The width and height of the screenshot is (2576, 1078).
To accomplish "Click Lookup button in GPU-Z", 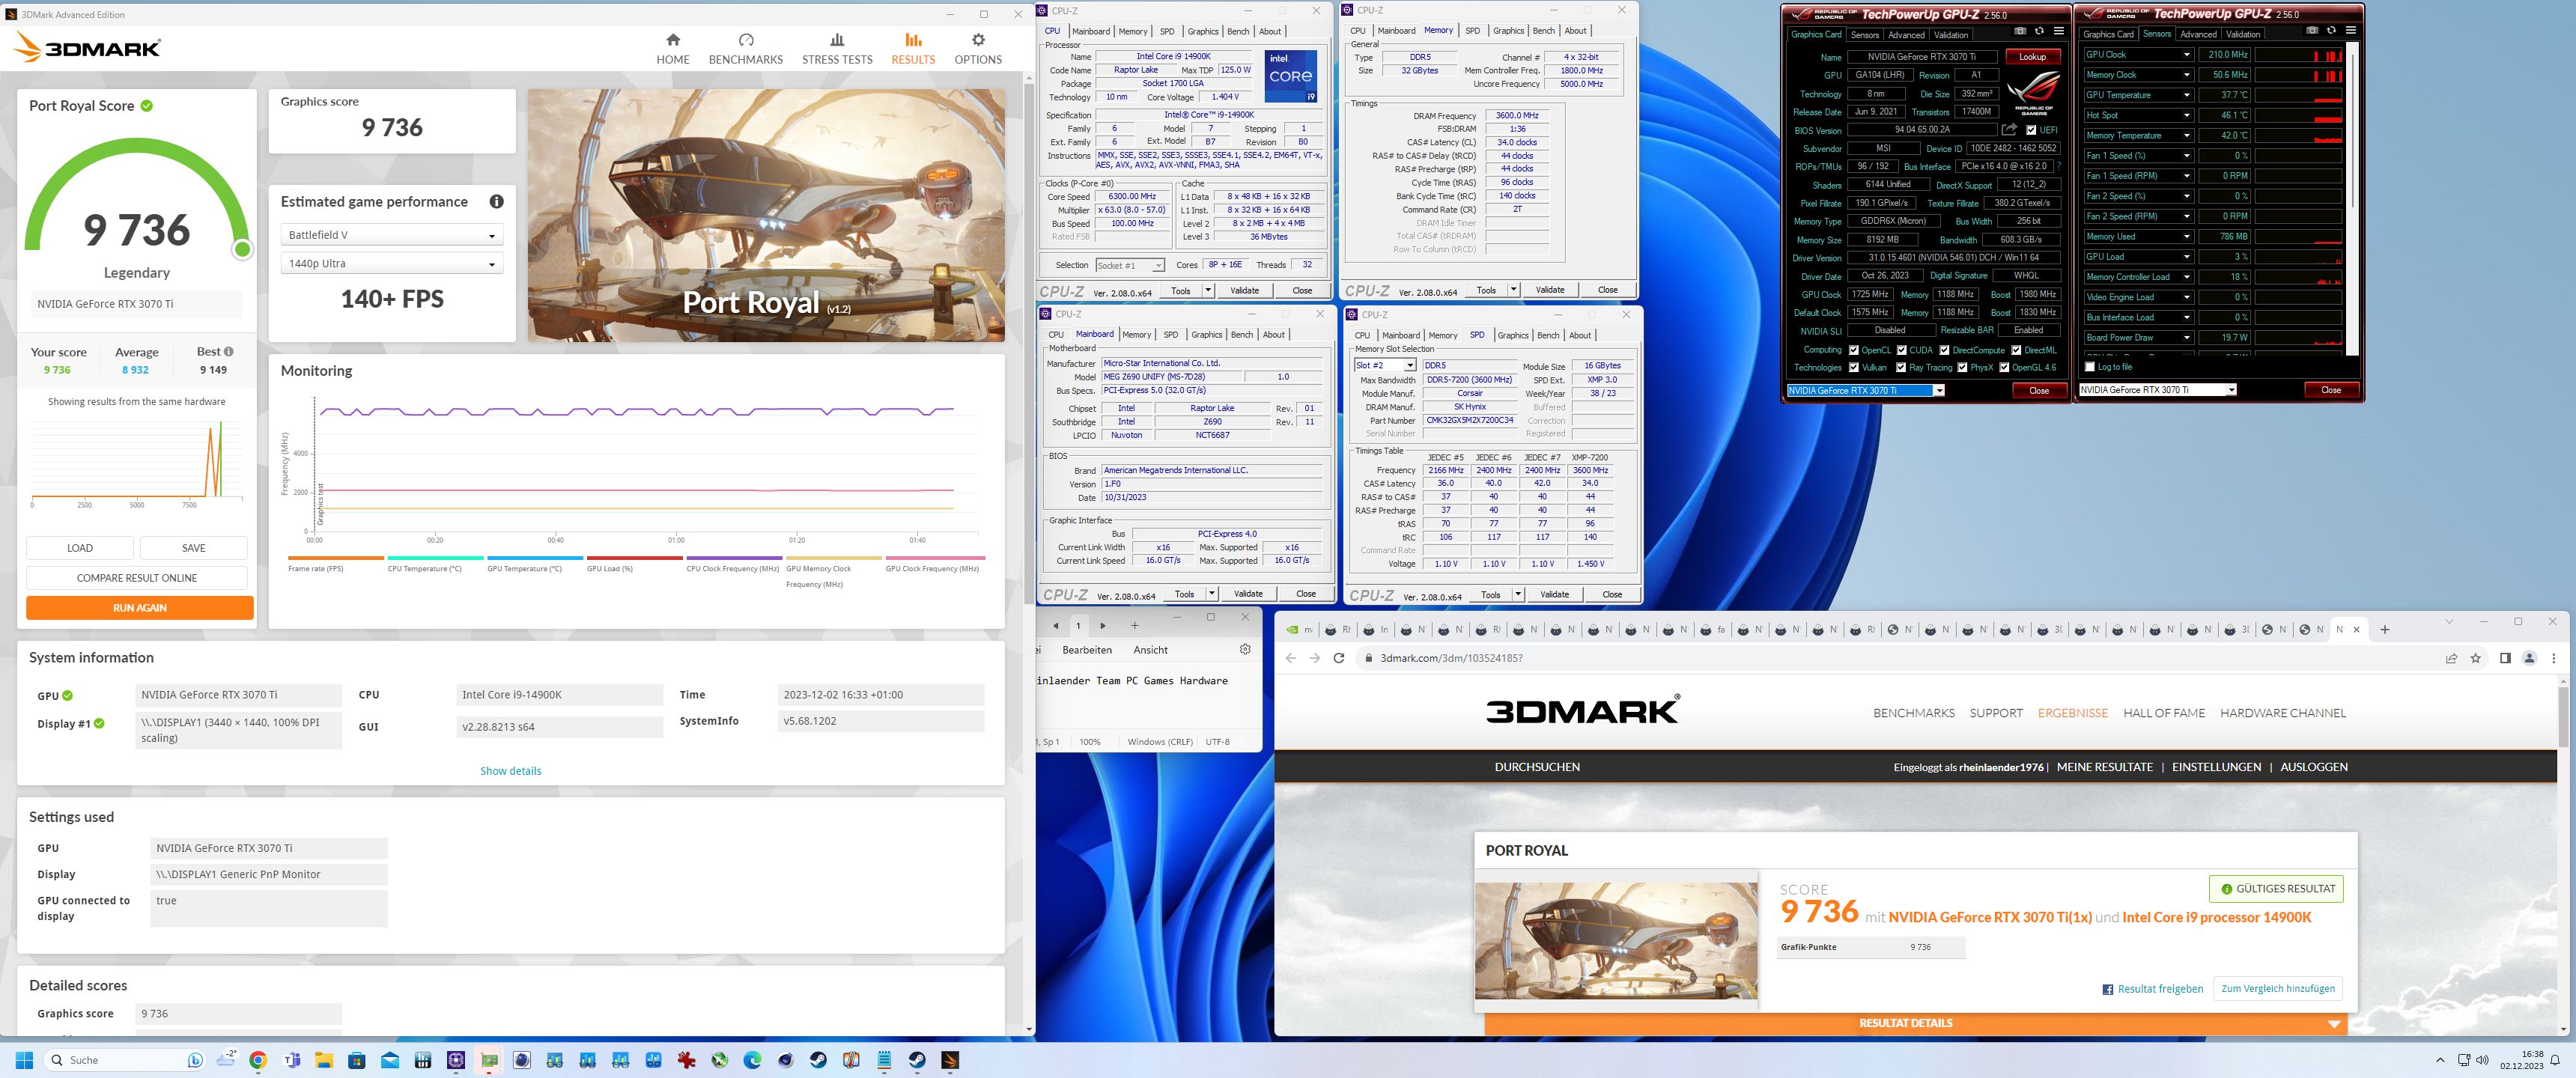I will 2032,57.
